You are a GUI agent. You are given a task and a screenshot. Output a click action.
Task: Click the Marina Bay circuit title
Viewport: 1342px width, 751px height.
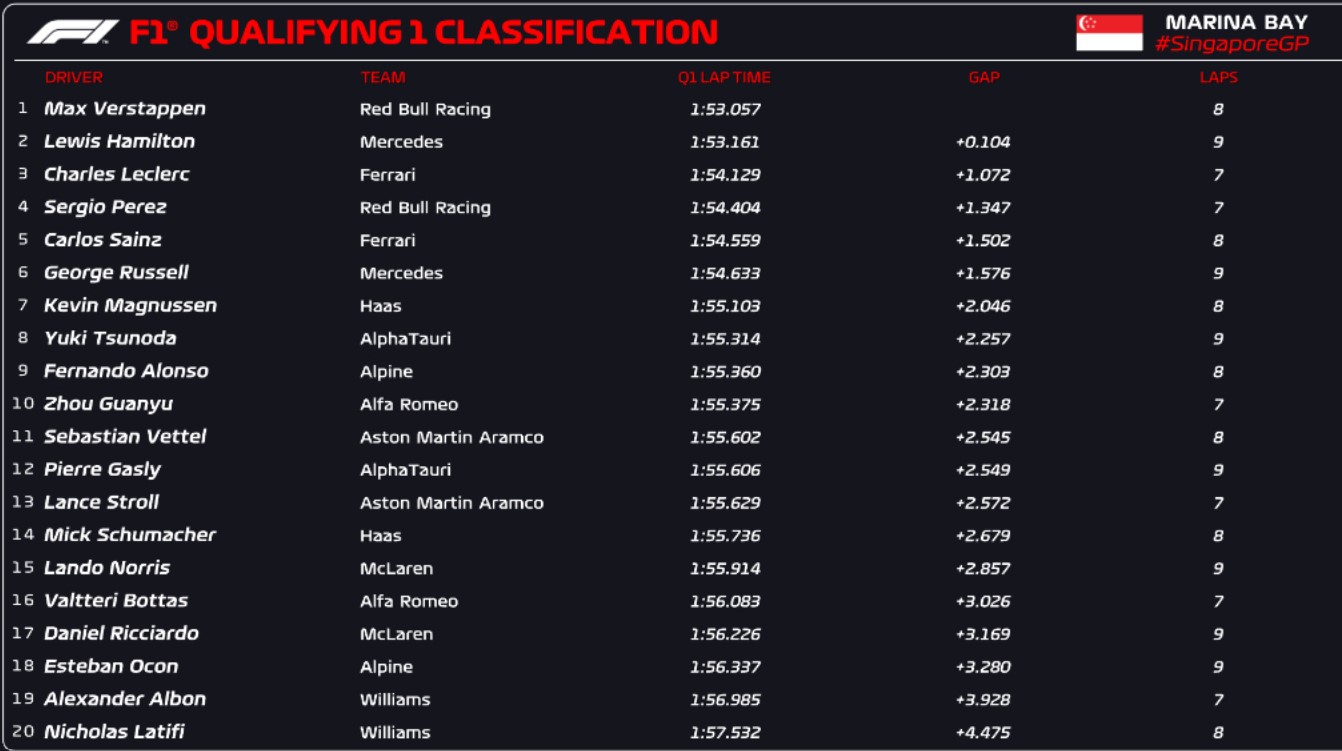click(1236, 22)
